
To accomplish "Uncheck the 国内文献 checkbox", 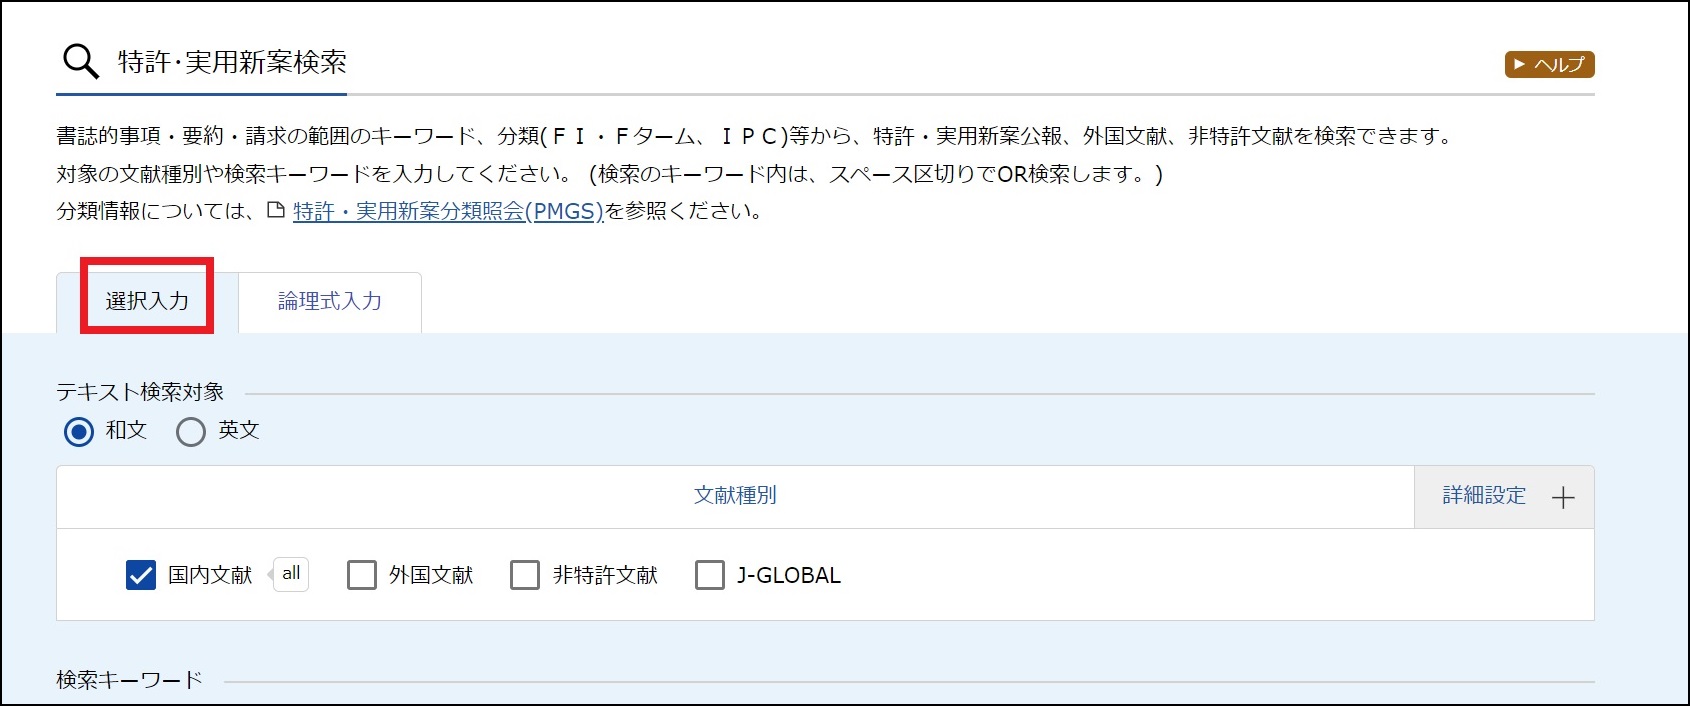I will click(141, 575).
